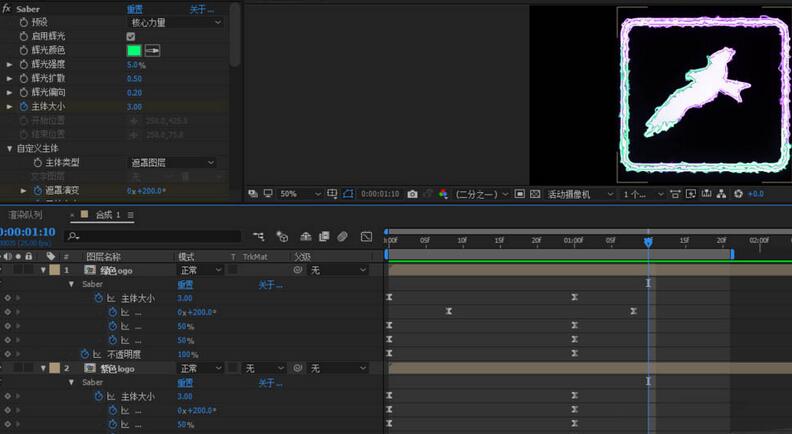This screenshot has width=792, height=434.
Task: Select the 合成 1 timeline tab
Action: 106,215
